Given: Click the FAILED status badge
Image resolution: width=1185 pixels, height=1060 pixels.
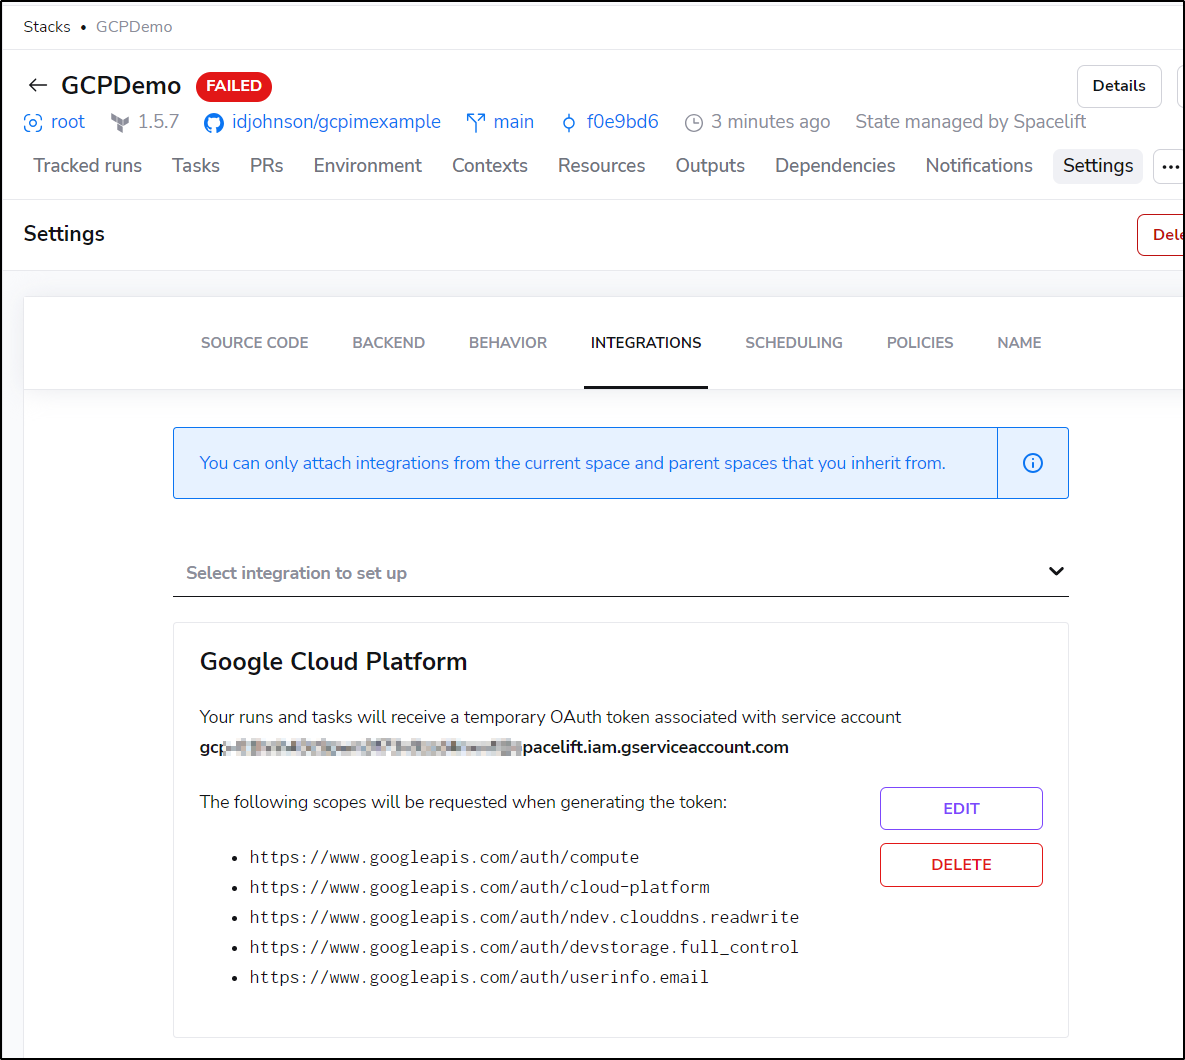Looking at the screenshot, I should (x=234, y=86).
